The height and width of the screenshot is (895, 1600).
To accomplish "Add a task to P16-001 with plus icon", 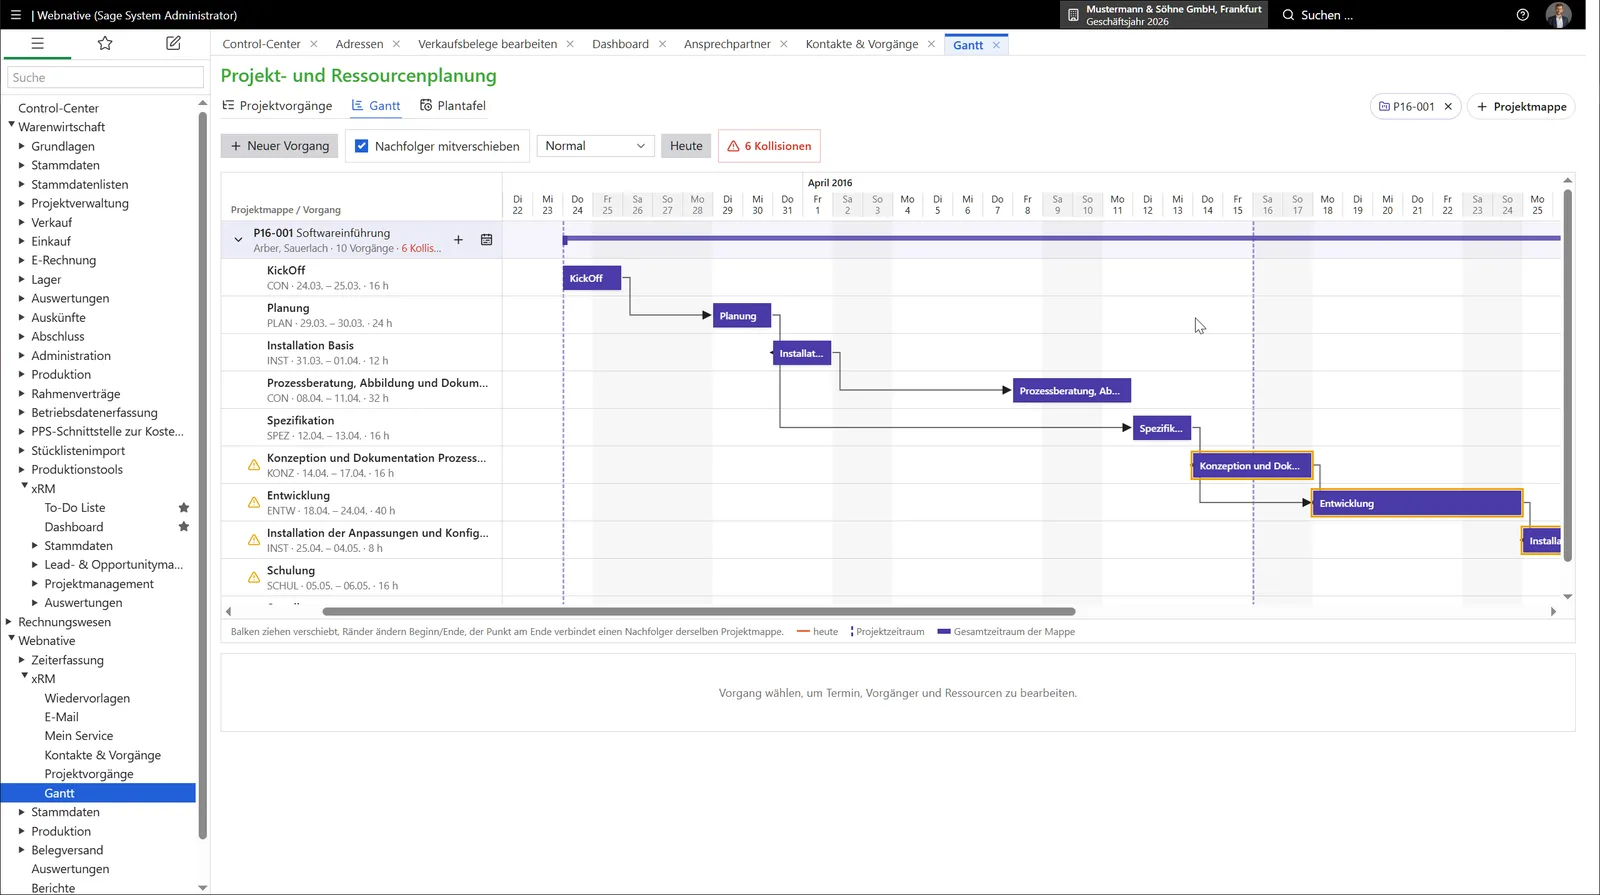I will pos(458,240).
